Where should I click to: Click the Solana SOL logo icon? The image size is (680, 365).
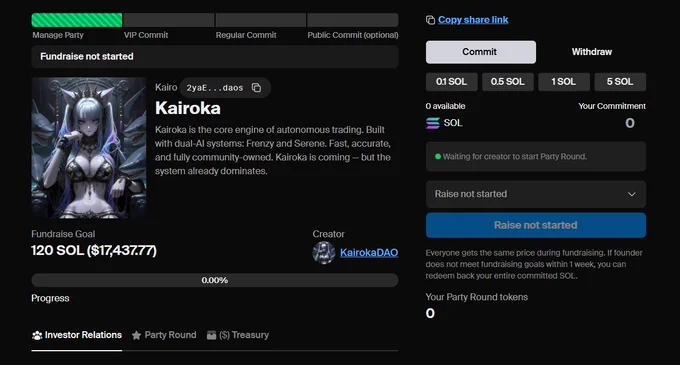[x=432, y=124]
